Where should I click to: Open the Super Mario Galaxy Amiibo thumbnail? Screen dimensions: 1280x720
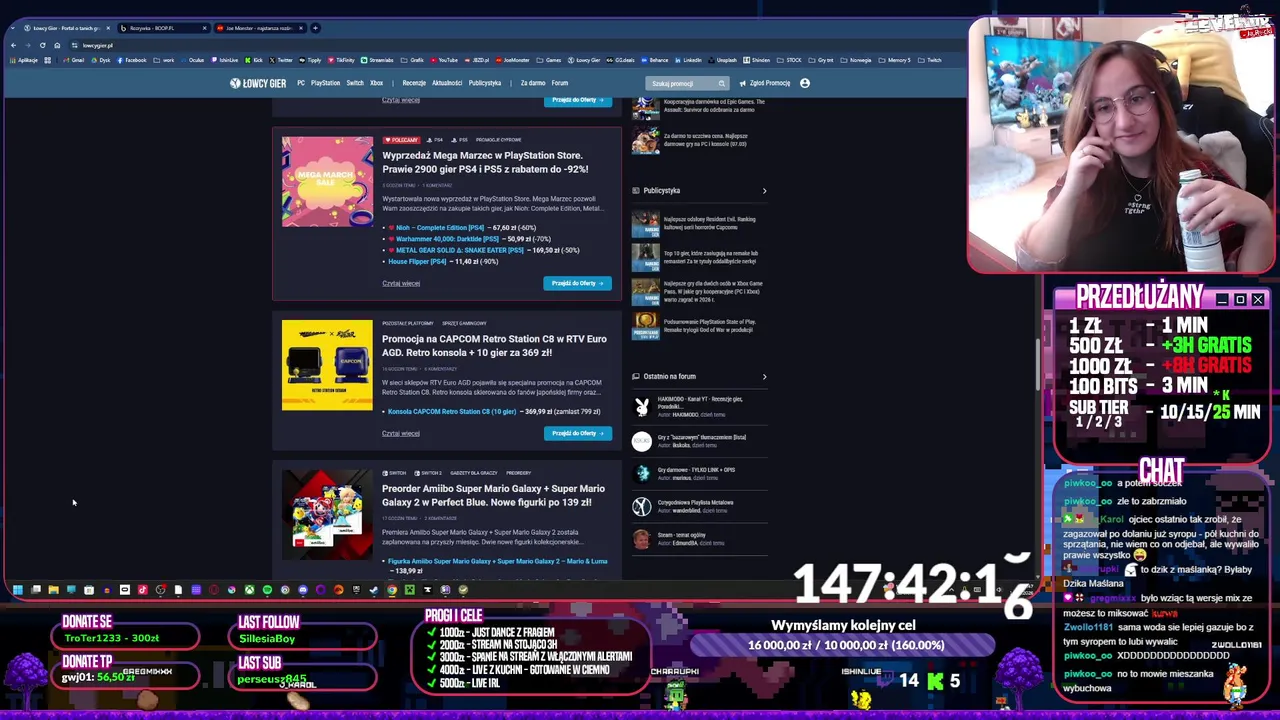click(x=327, y=515)
